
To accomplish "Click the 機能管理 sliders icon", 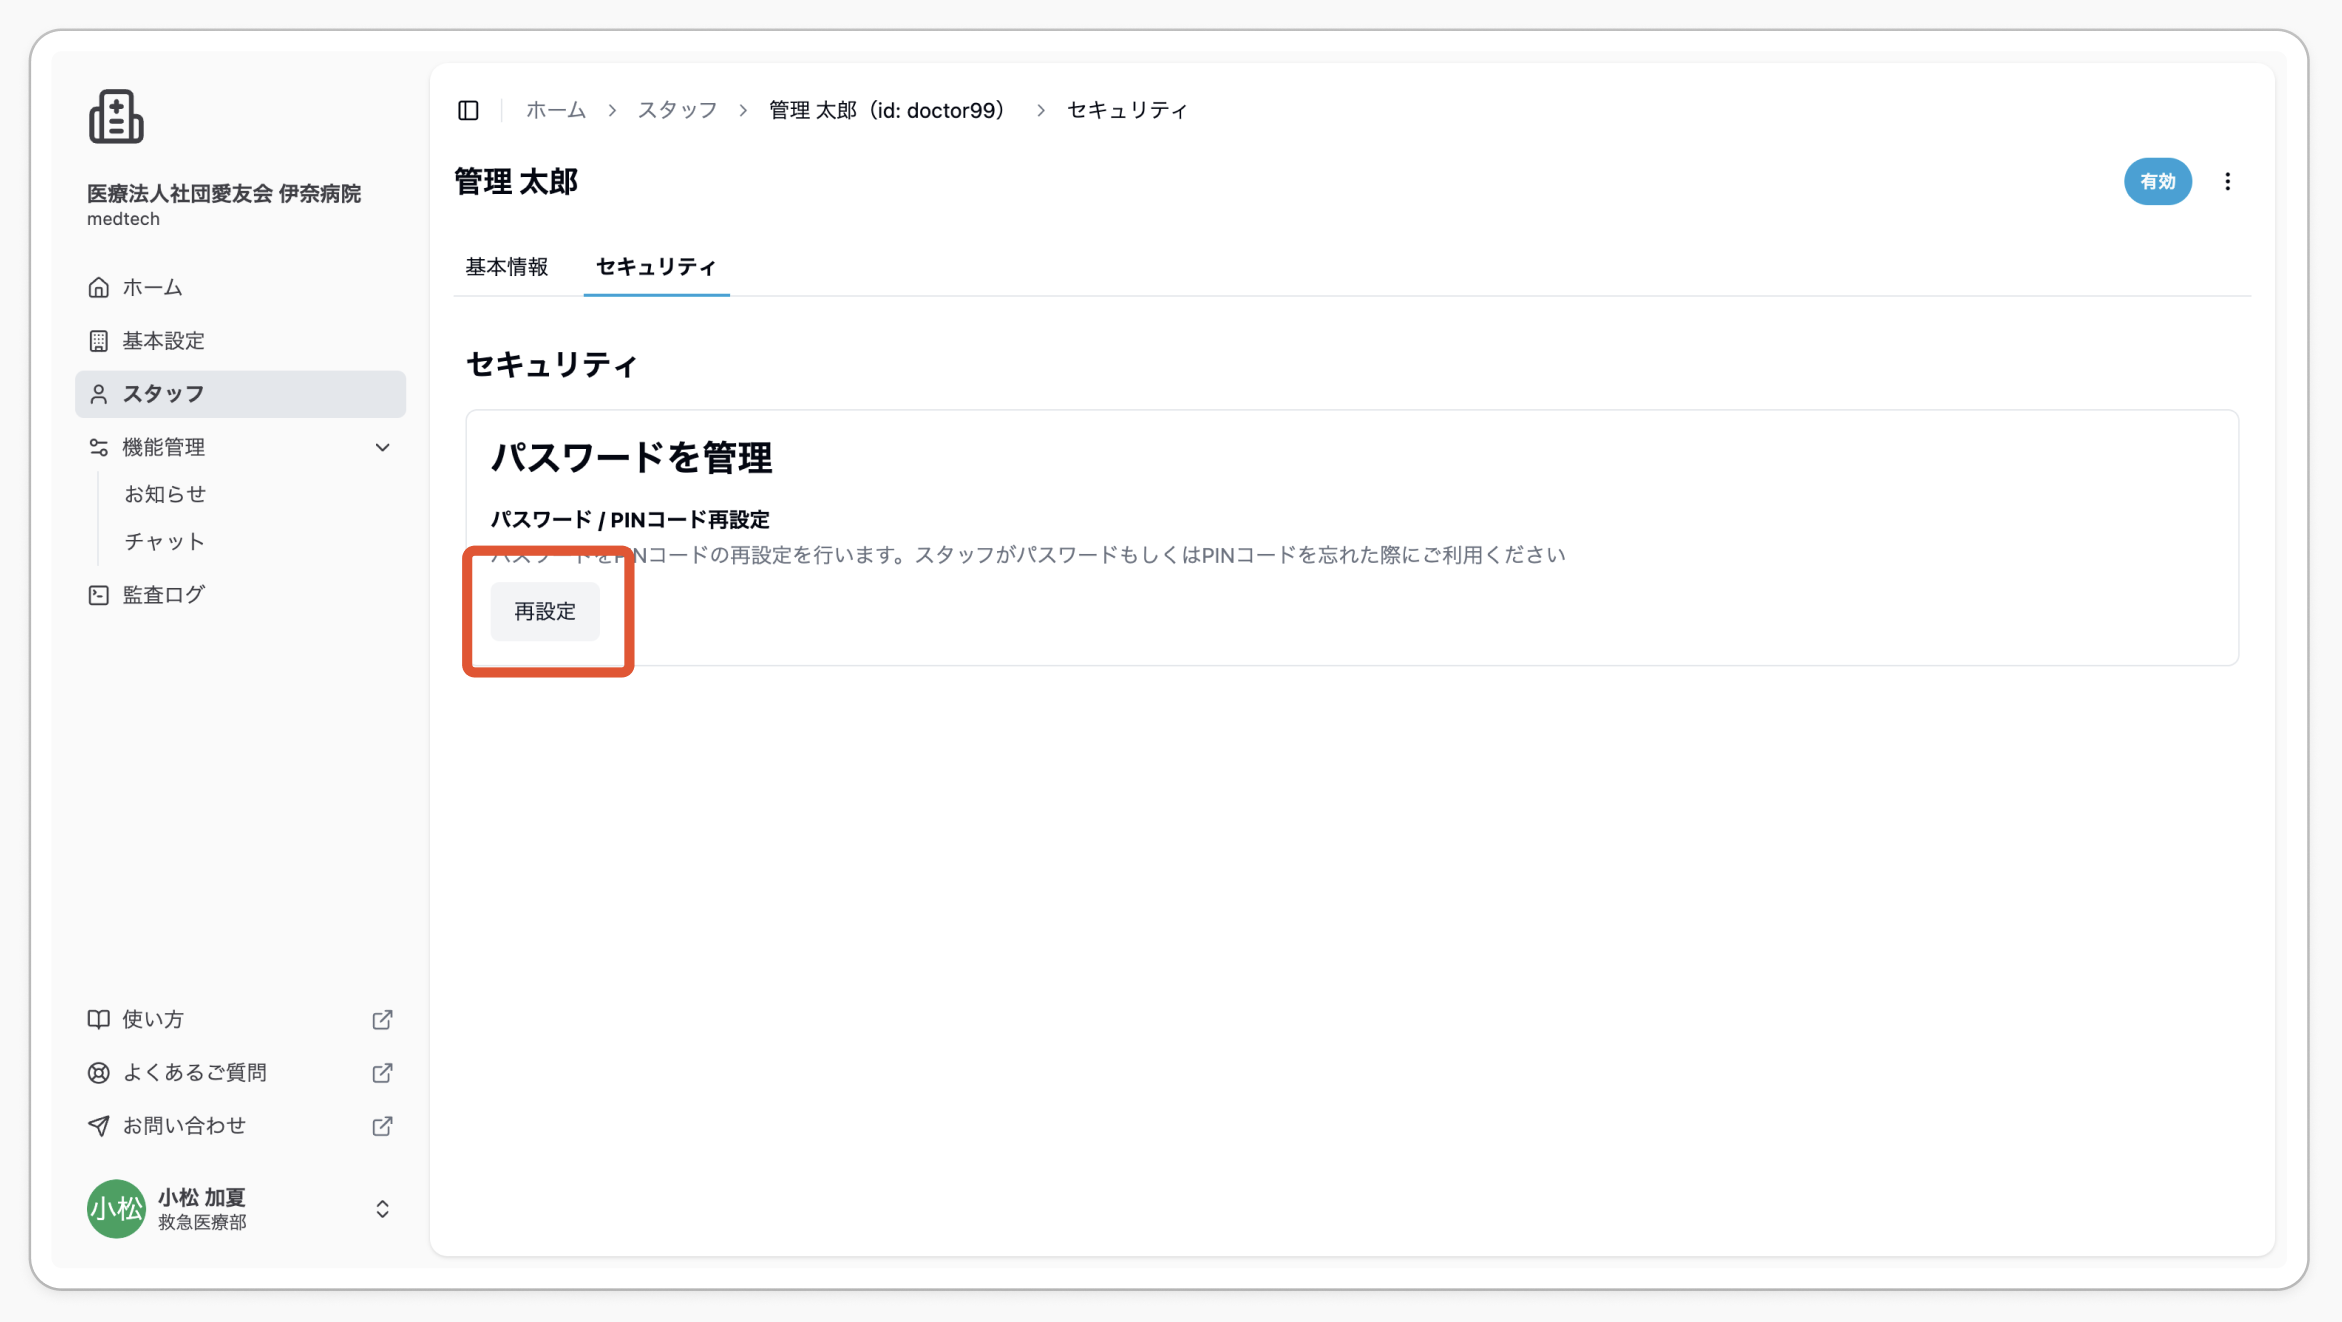I will click(98, 447).
